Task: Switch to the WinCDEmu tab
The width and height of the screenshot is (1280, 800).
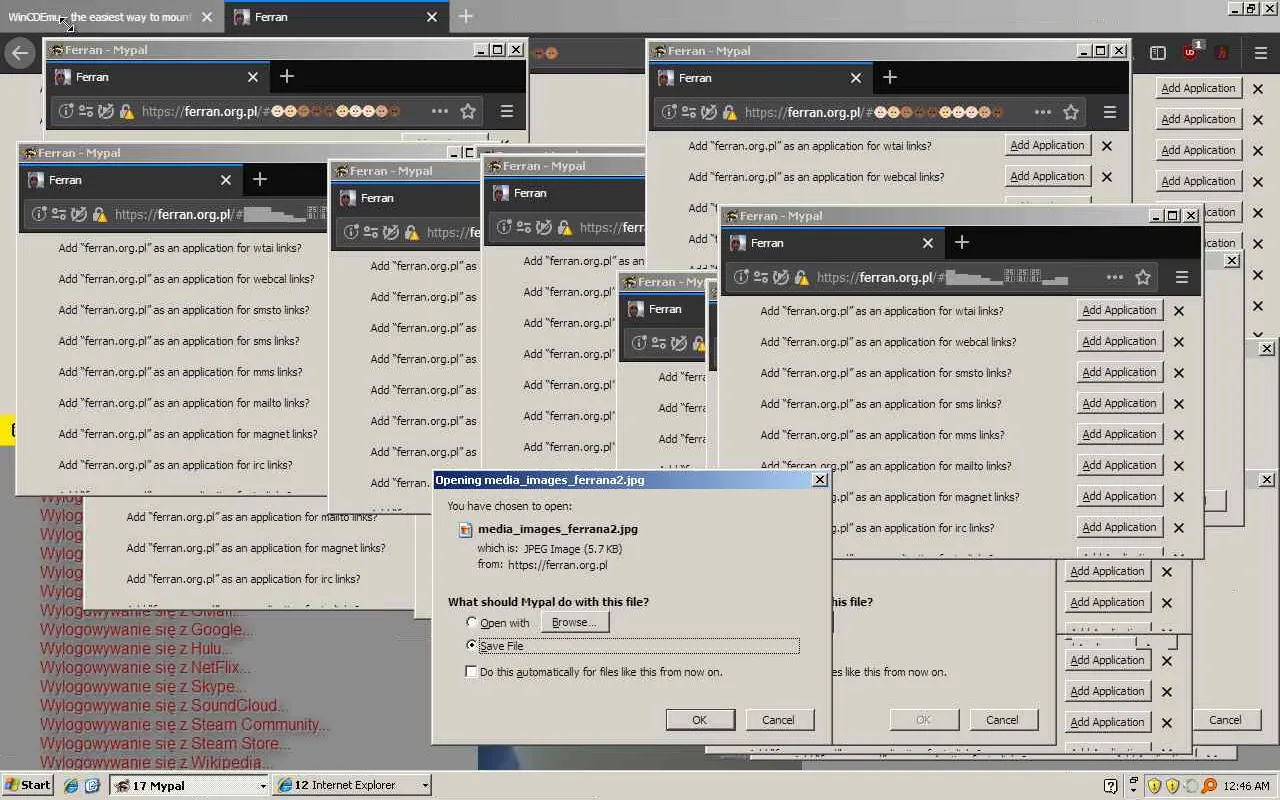Action: (100, 17)
